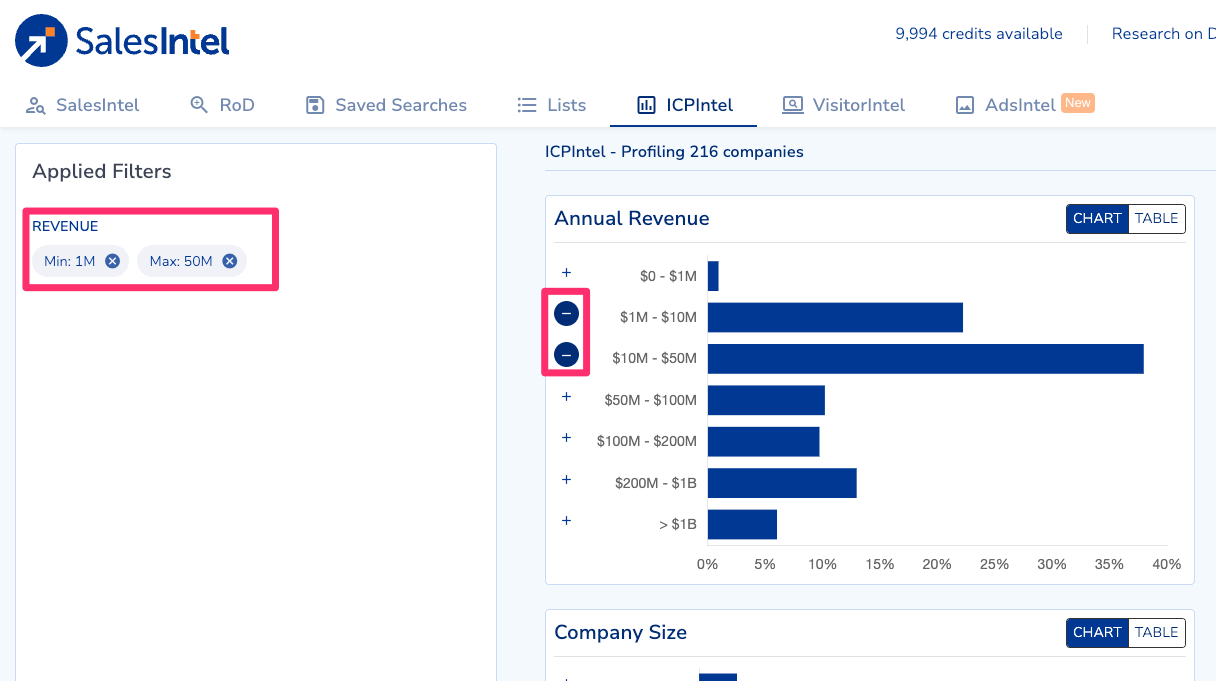This screenshot has height=681, width=1216.
Task: Deselect the $10M - $50M revenue range
Action: pyautogui.click(x=566, y=355)
